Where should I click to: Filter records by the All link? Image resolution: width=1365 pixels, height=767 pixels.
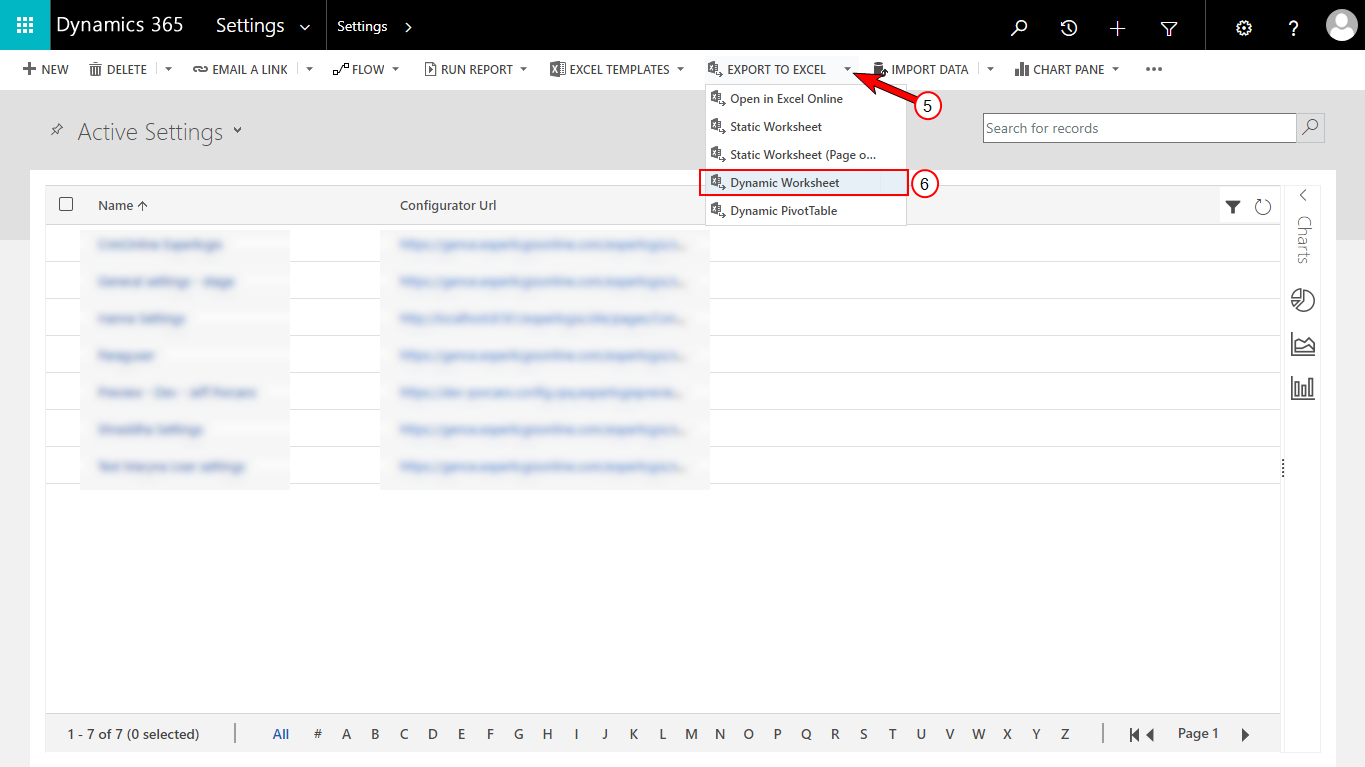281,734
